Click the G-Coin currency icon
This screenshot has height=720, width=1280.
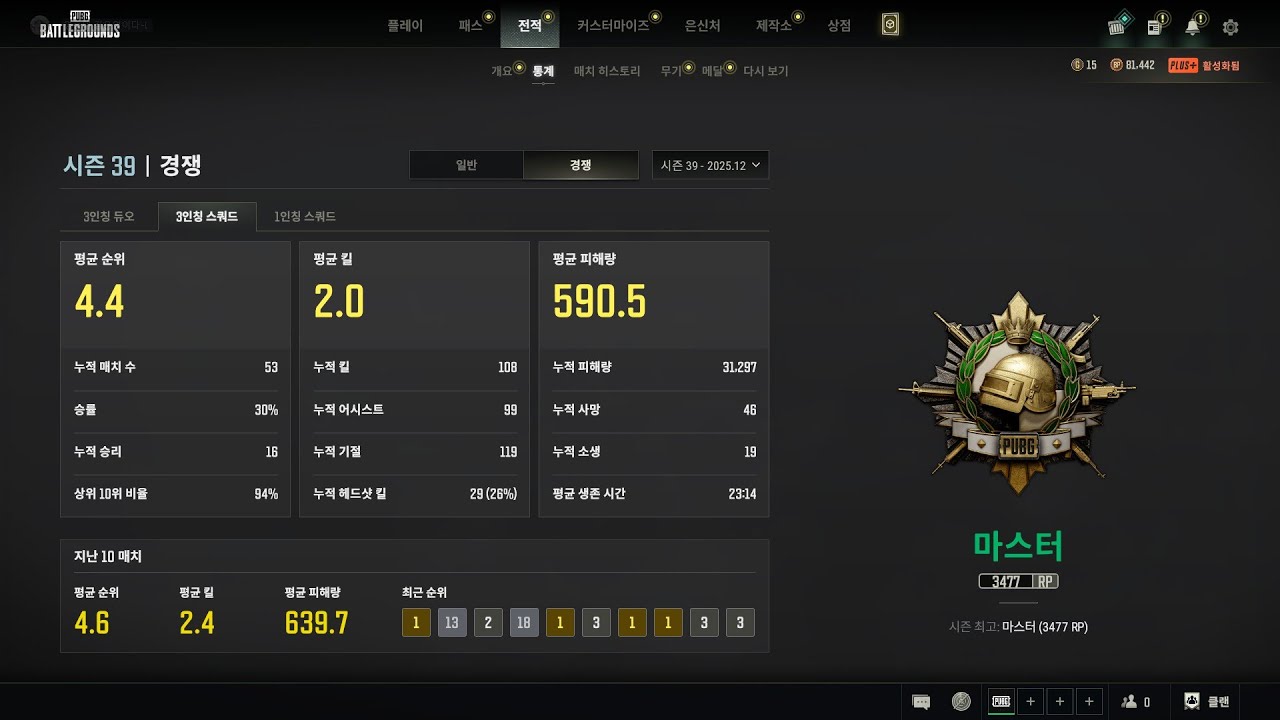[1077, 65]
